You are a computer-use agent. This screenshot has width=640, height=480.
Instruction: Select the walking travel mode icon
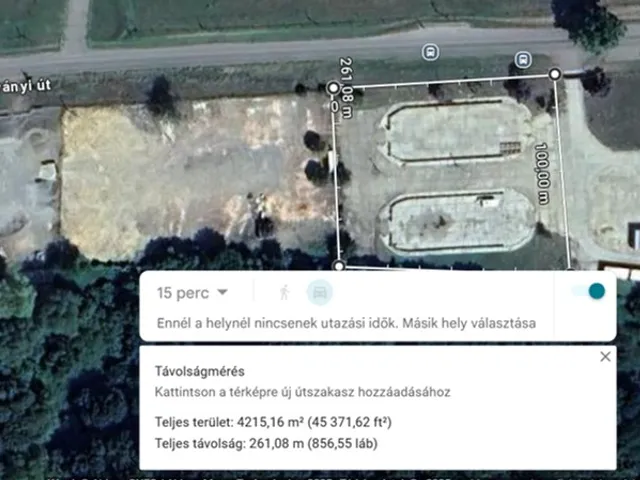click(x=284, y=292)
